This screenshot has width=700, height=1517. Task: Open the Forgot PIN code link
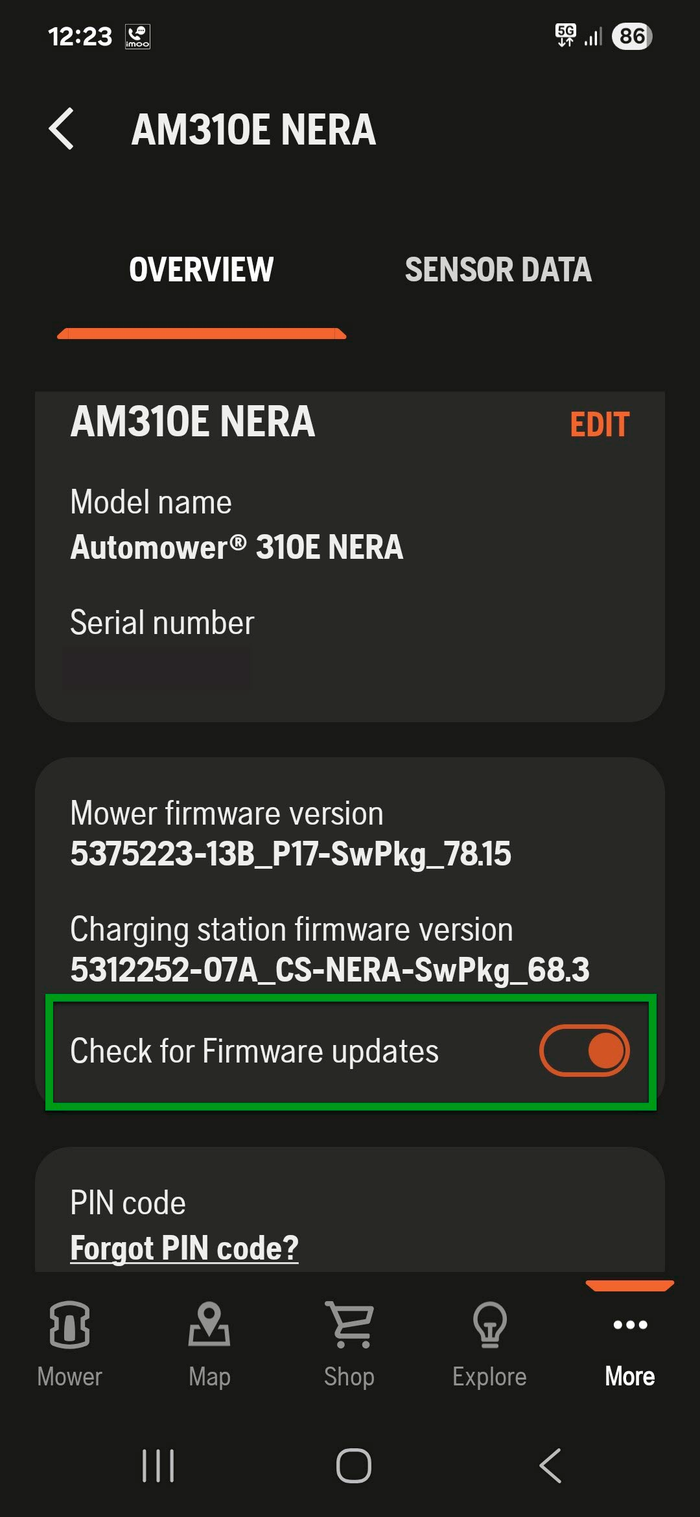pos(184,1248)
